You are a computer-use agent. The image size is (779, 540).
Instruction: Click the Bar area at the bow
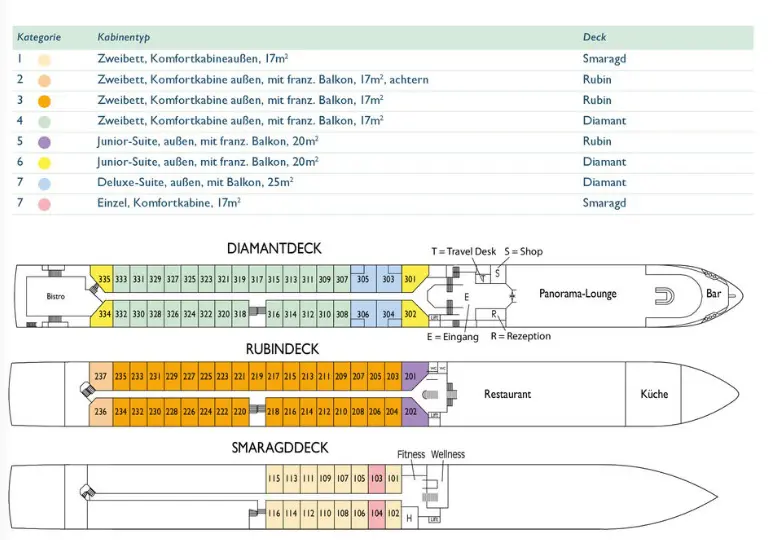pyautogui.click(x=713, y=294)
